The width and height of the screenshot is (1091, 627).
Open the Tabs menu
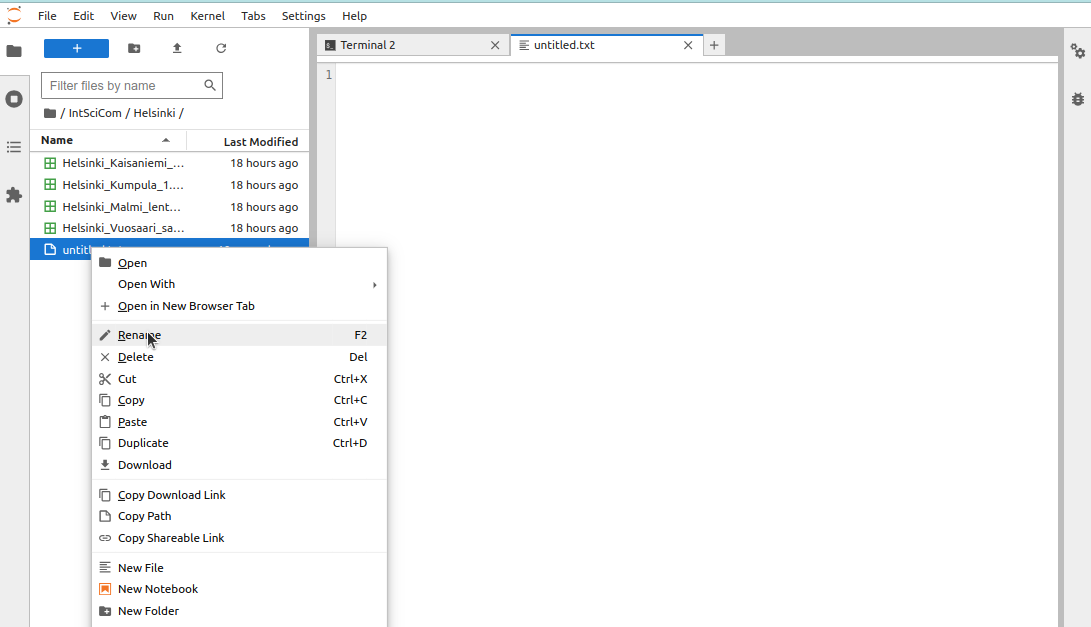click(x=253, y=16)
